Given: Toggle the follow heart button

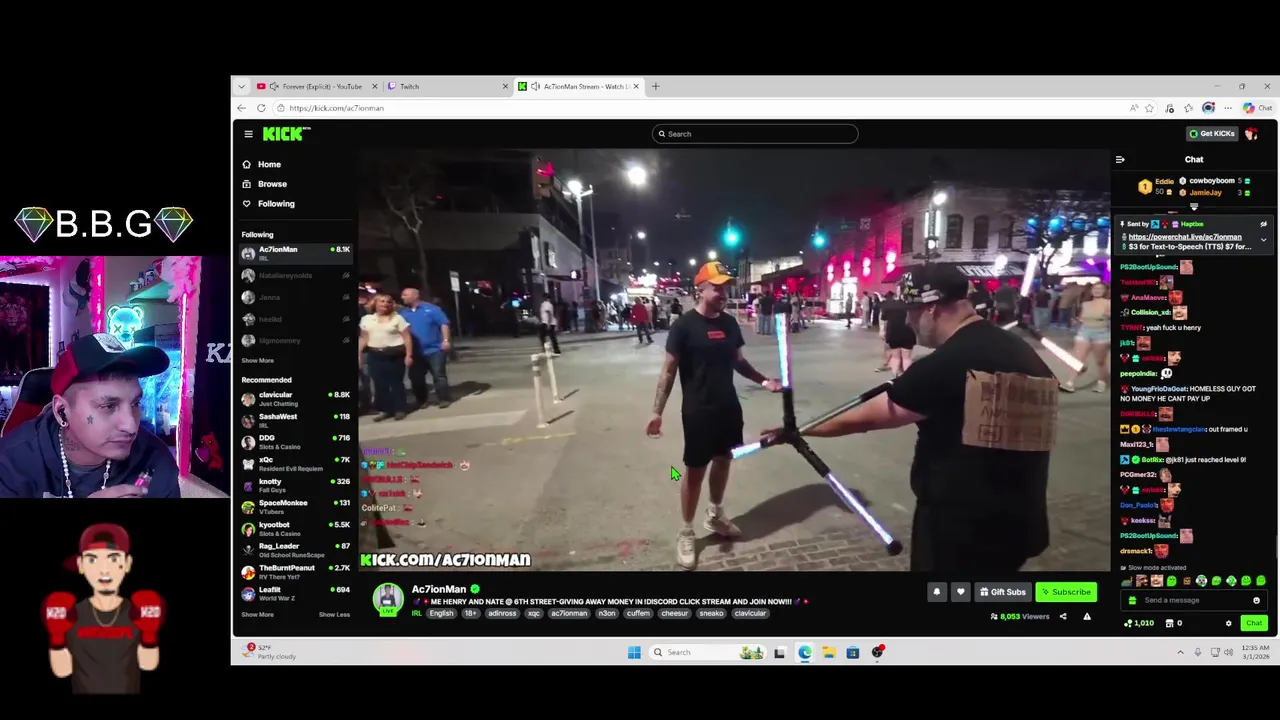Looking at the screenshot, I should coord(961,592).
